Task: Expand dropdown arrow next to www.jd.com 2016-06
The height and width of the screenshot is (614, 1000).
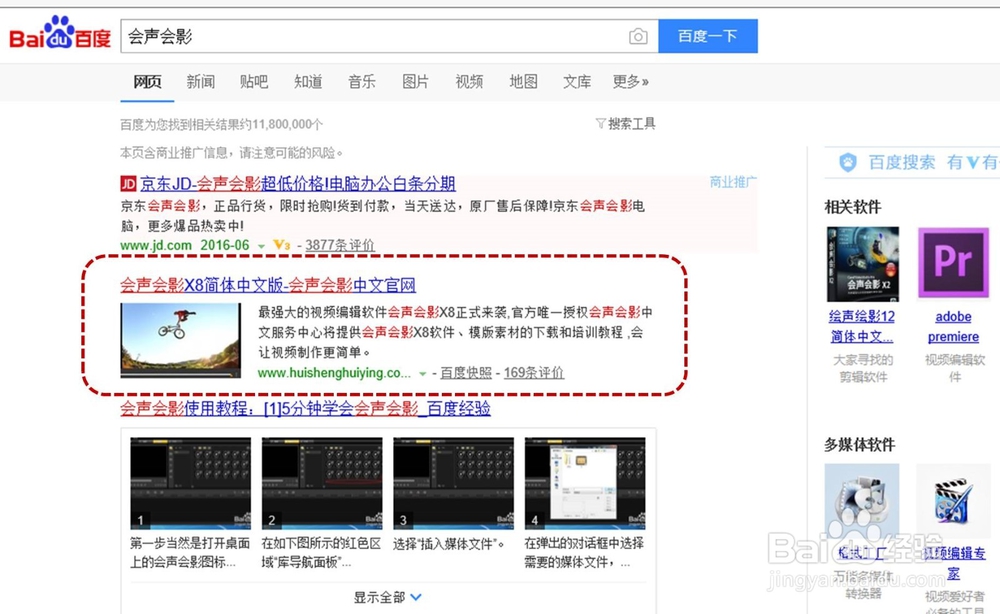Action: [261, 246]
